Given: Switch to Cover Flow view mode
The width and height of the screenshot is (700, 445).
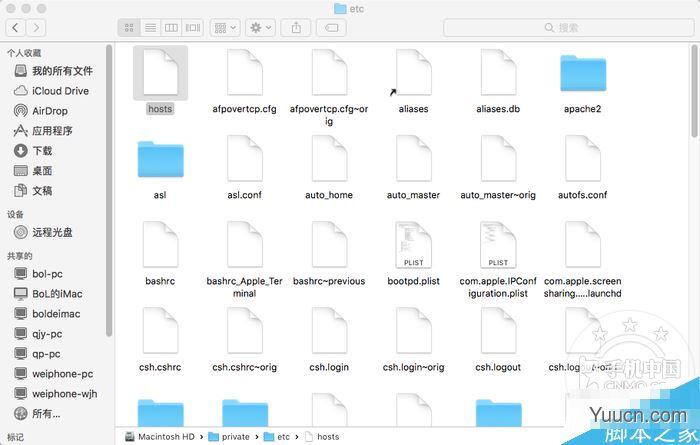Looking at the screenshot, I should 193,28.
